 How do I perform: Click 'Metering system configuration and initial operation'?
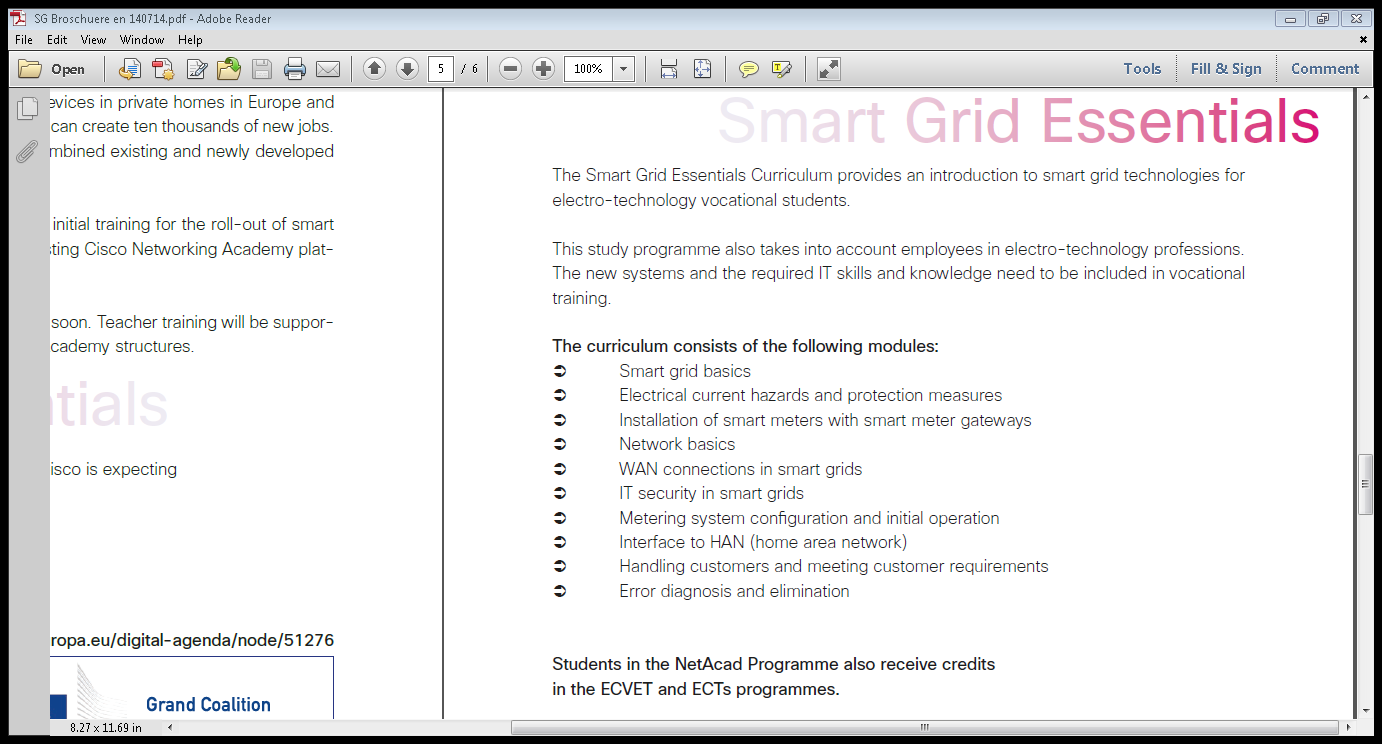click(x=809, y=518)
